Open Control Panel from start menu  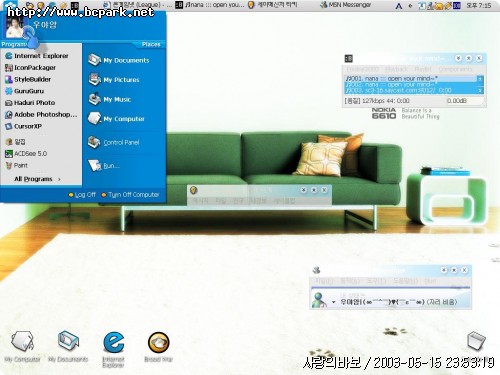point(113,142)
